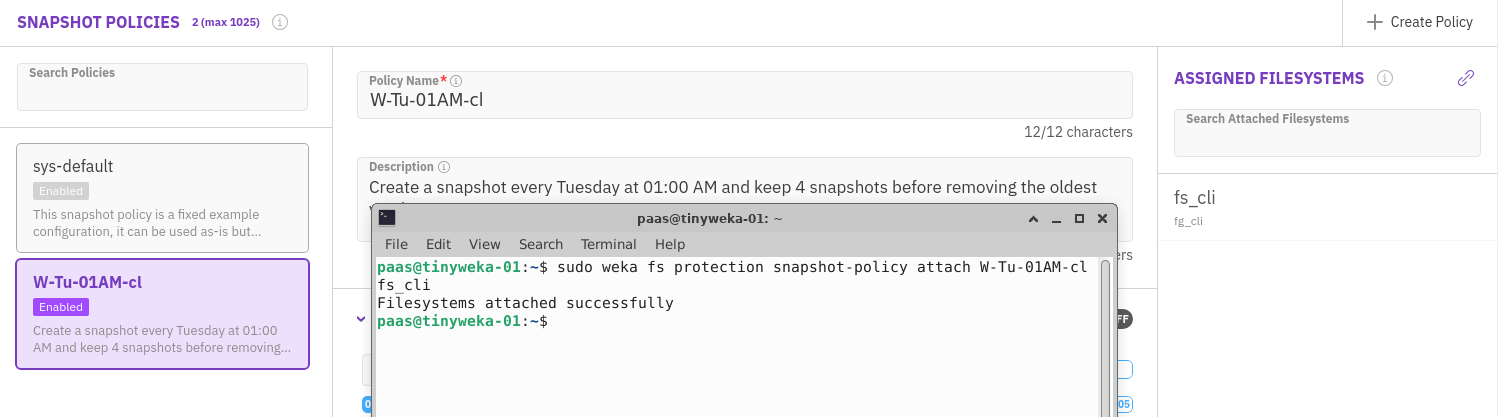
Task: Click the info icon next to Description label
Action: point(444,167)
